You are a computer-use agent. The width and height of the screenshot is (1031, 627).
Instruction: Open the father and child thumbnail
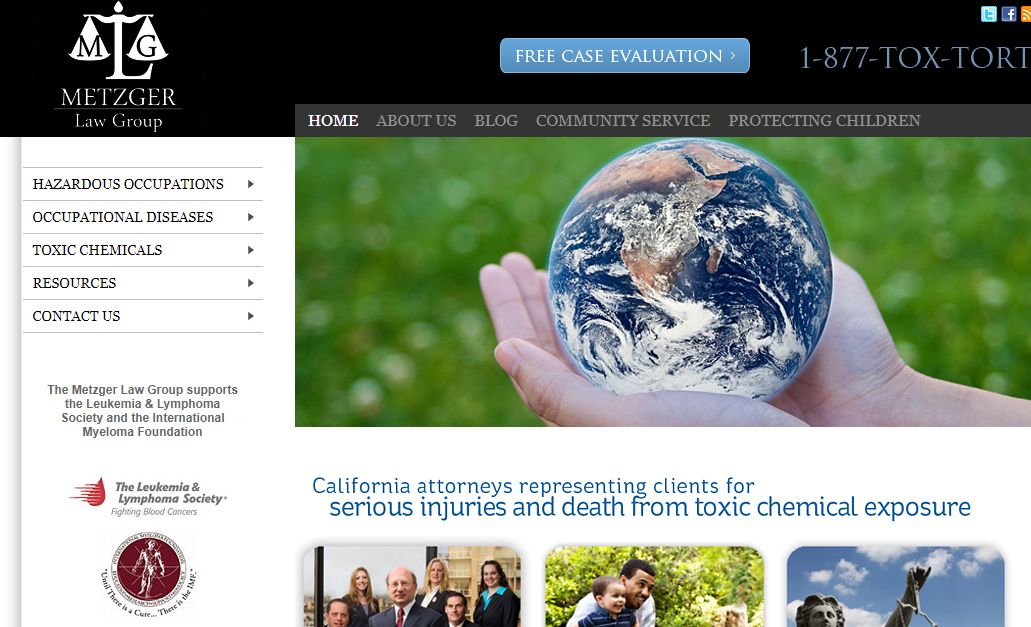tap(654, 586)
